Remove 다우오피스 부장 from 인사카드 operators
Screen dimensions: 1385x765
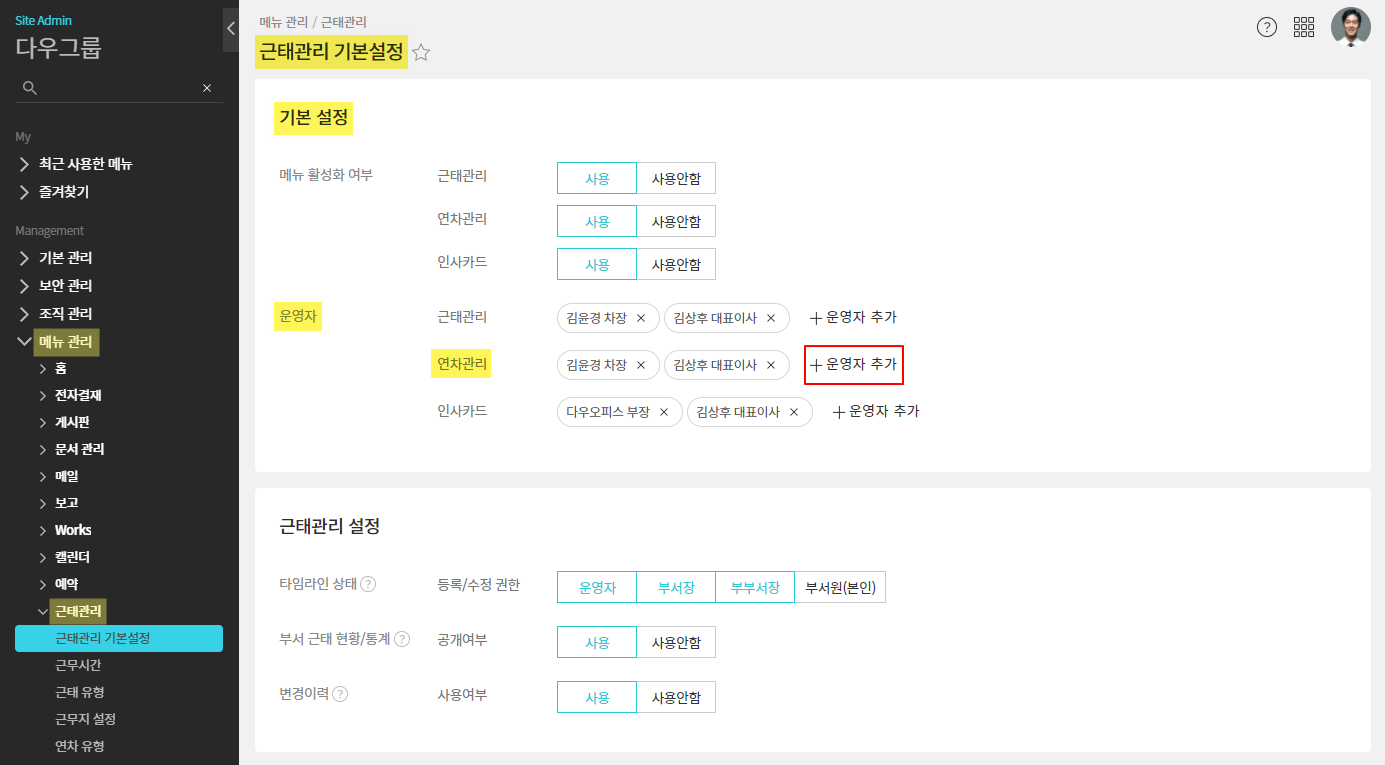pos(664,412)
